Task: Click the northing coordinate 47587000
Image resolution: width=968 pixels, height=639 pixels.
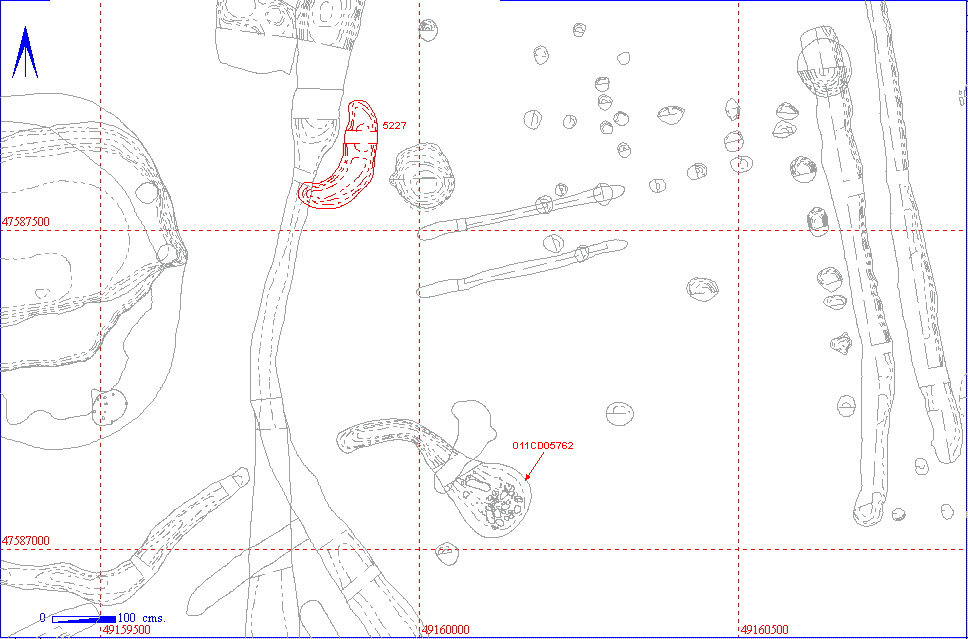Action: tap(26, 540)
